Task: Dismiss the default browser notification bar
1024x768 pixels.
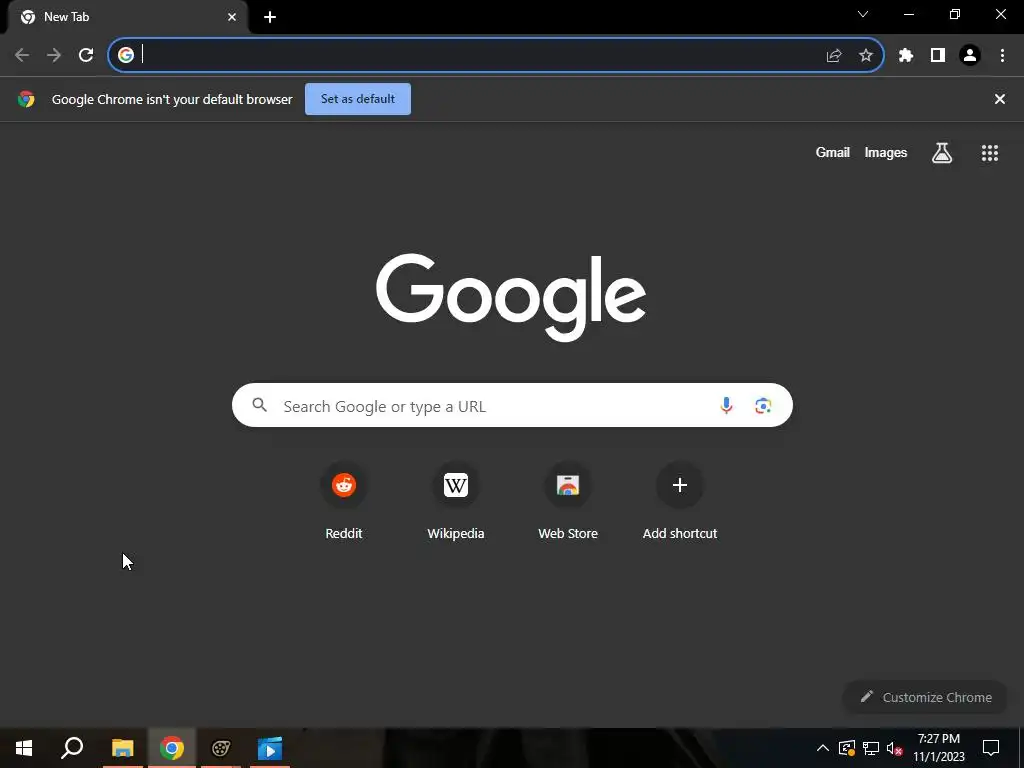Action: click(1000, 99)
